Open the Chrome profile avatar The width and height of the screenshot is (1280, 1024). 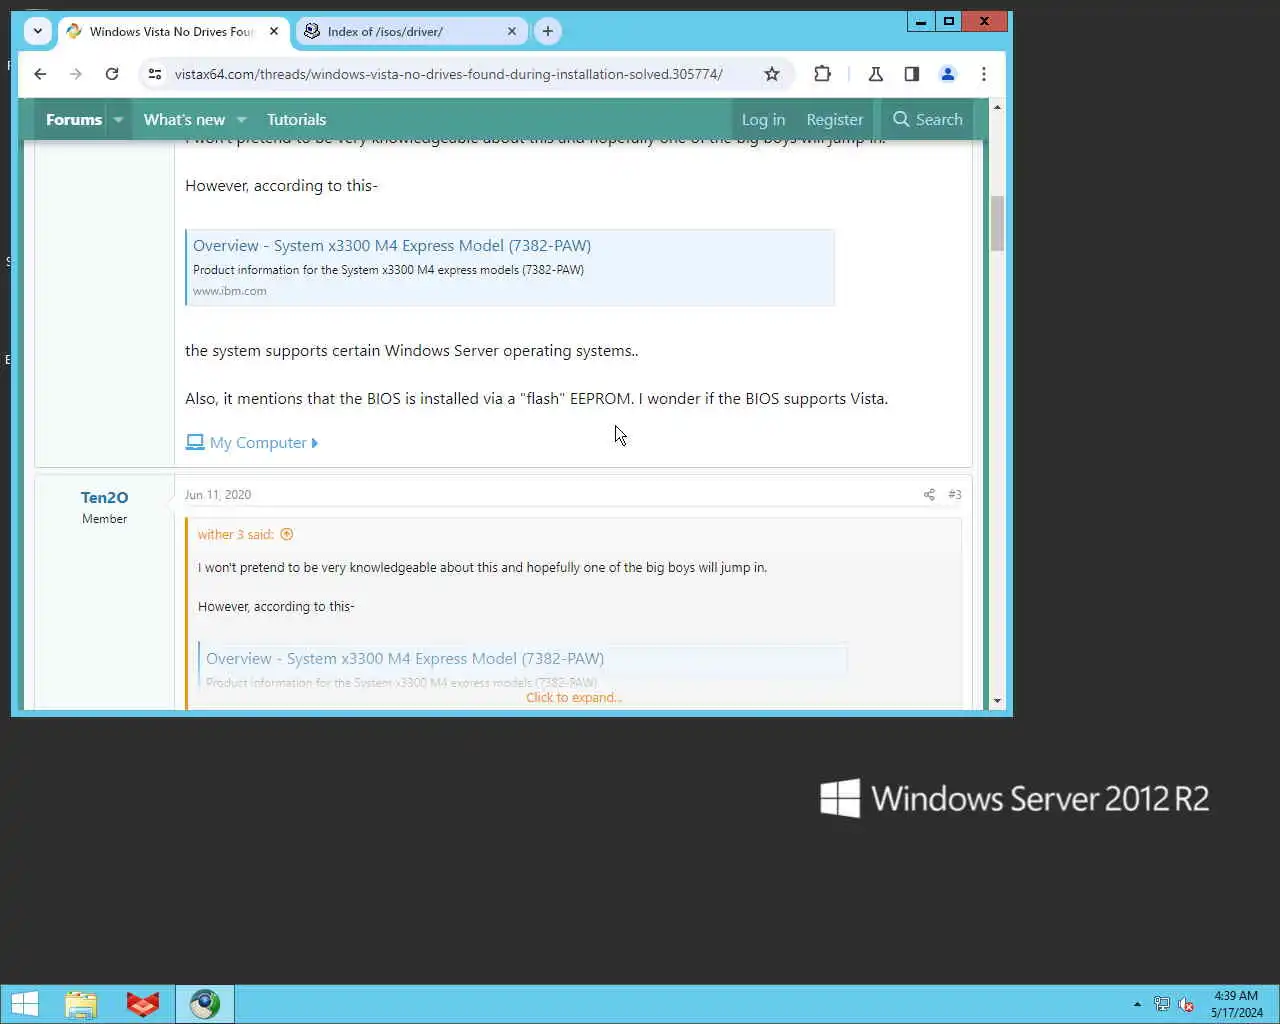(x=948, y=74)
